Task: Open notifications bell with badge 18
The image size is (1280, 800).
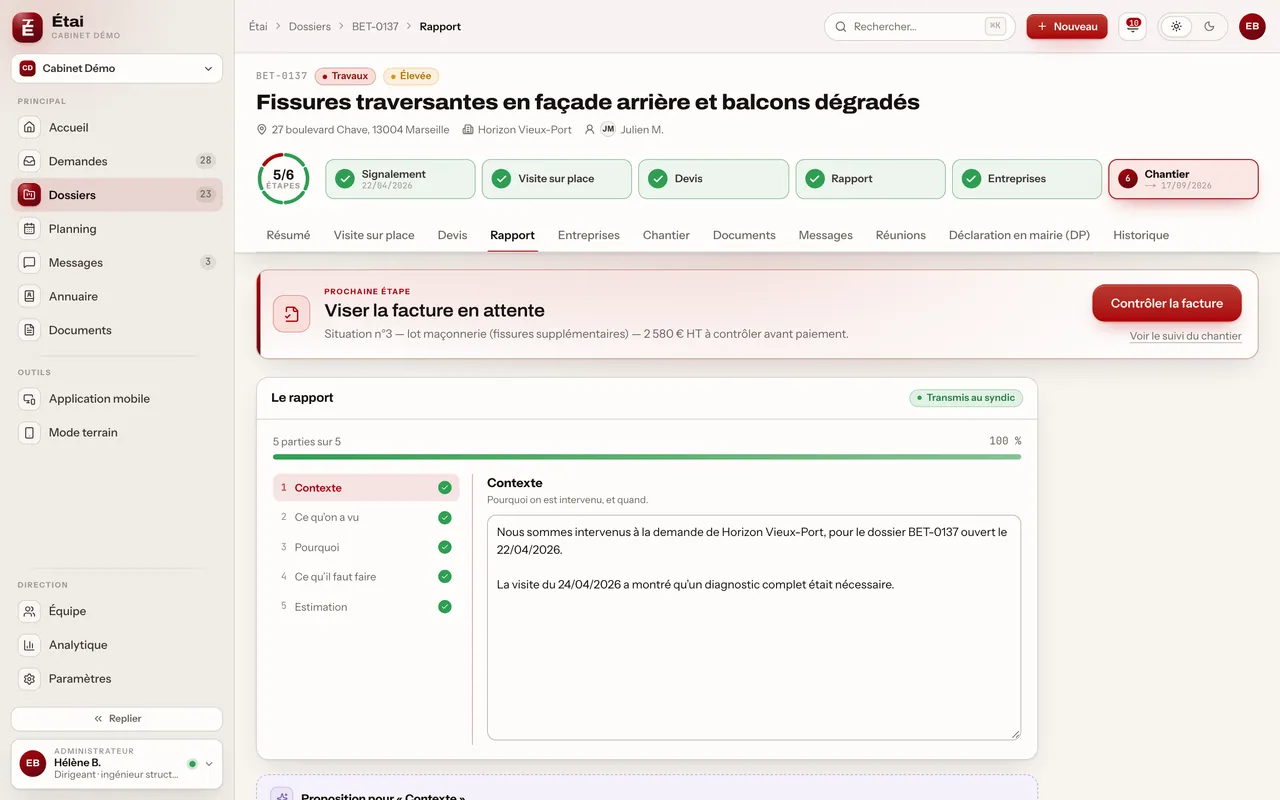Action: coord(1132,27)
